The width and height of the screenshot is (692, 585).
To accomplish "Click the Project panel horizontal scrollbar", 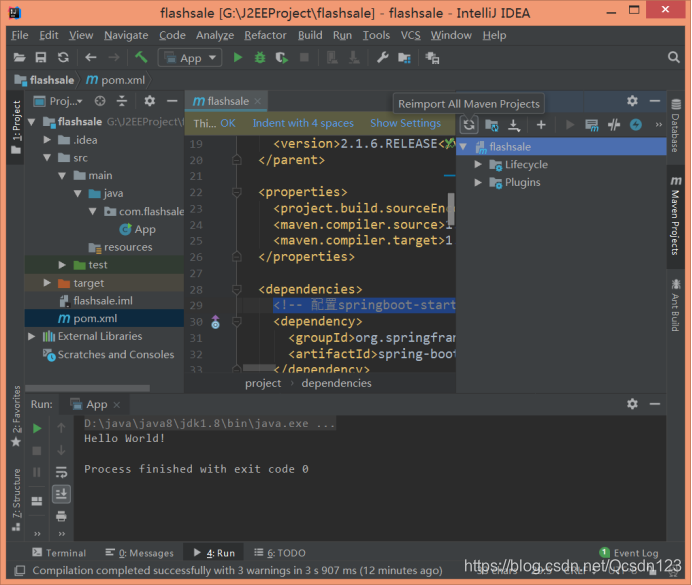I will point(87,388).
